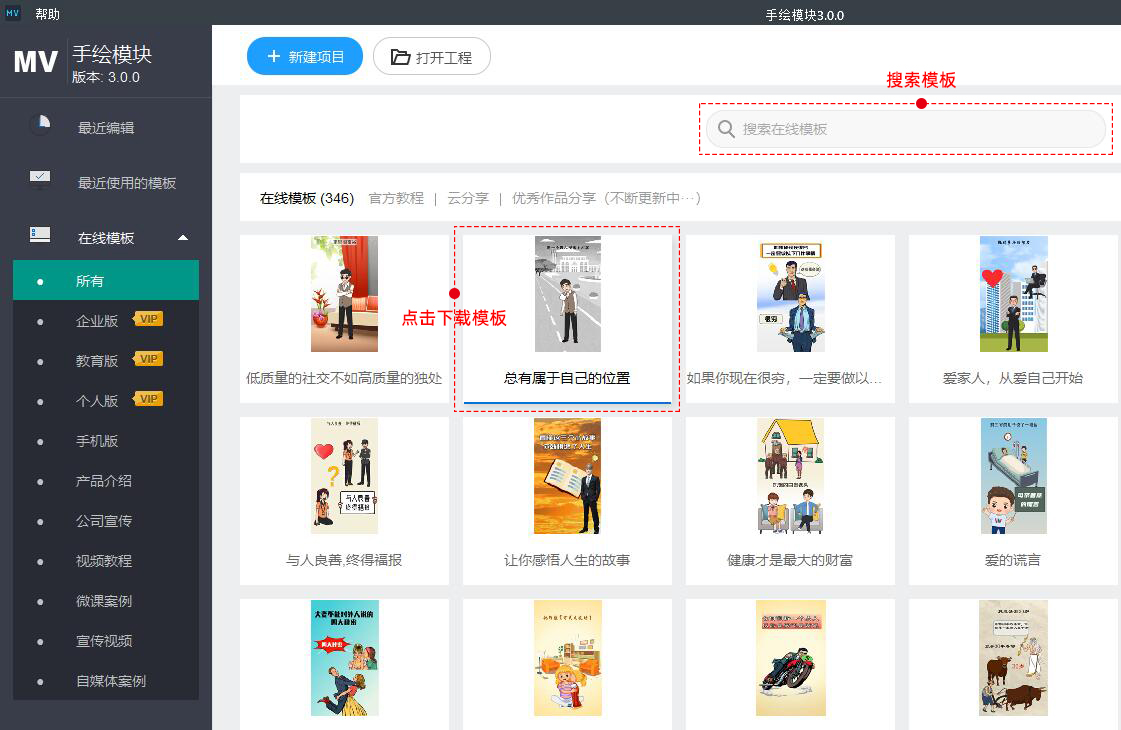The height and width of the screenshot is (730, 1121).
Task: Open the 云分享 tab
Action: coord(467,198)
